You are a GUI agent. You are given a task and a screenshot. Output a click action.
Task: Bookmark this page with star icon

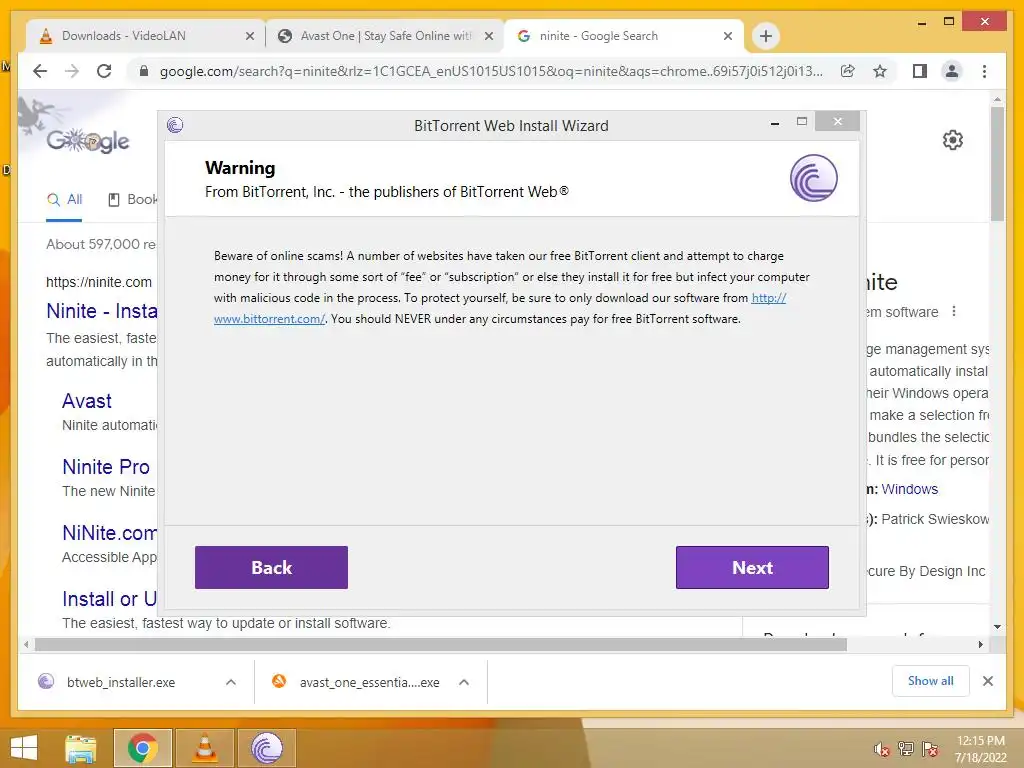pos(880,71)
